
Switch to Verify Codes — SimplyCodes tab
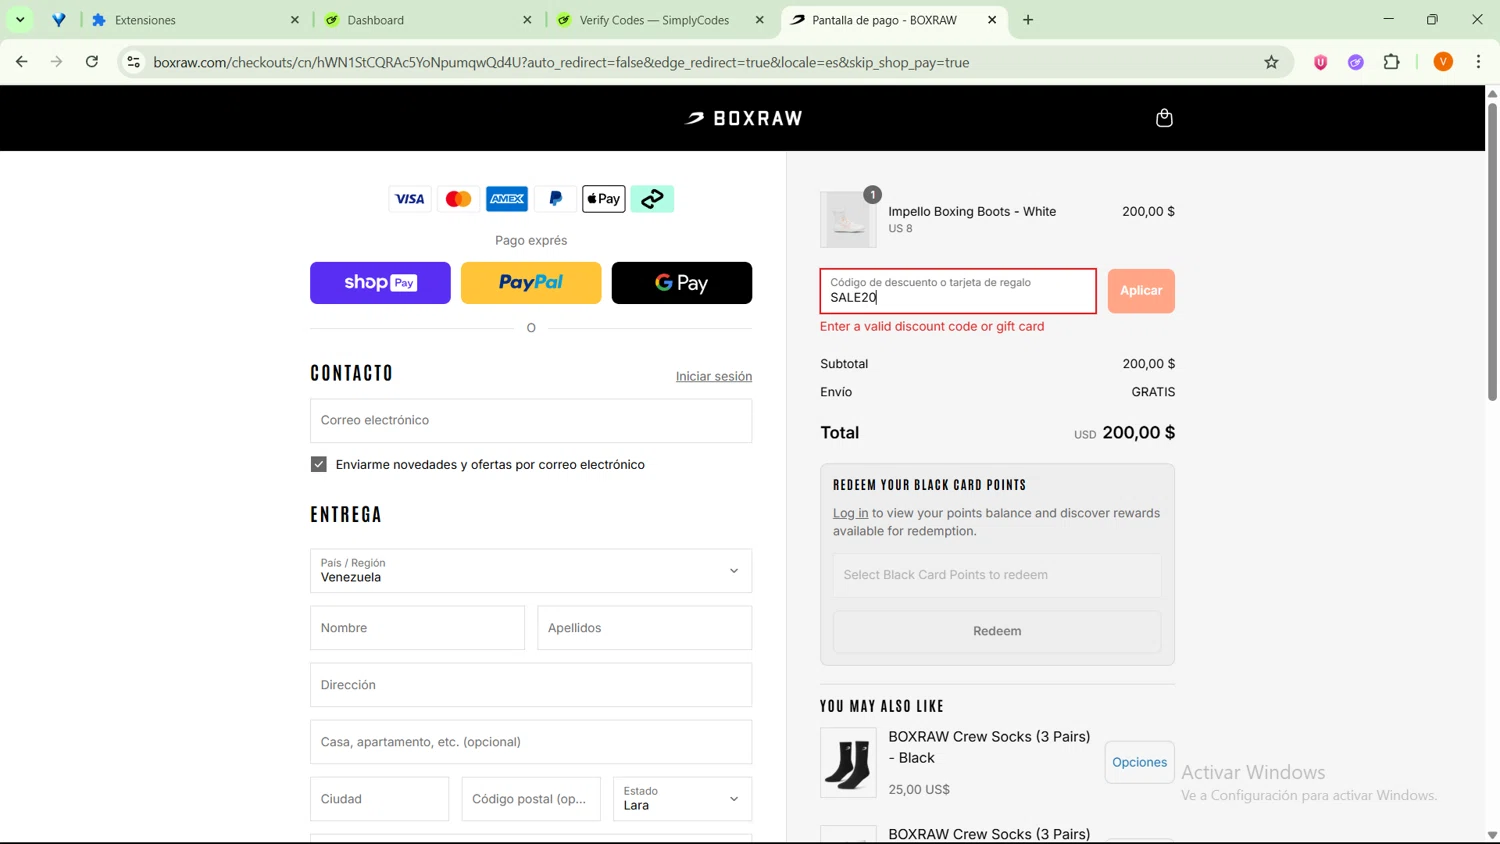pyautogui.click(x=661, y=20)
